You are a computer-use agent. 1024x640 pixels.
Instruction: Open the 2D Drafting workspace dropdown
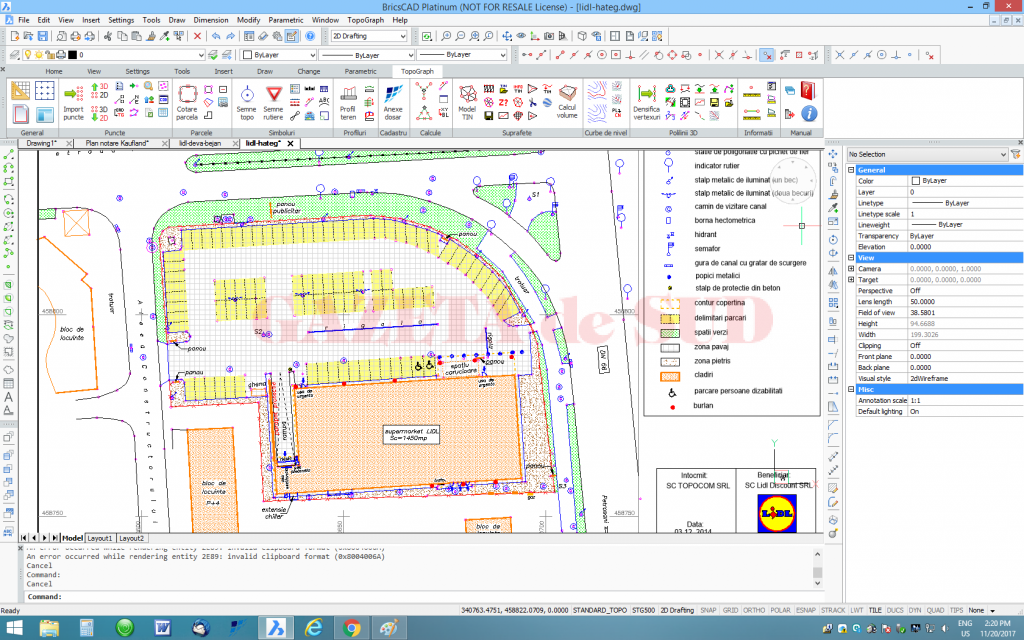(x=369, y=36)
